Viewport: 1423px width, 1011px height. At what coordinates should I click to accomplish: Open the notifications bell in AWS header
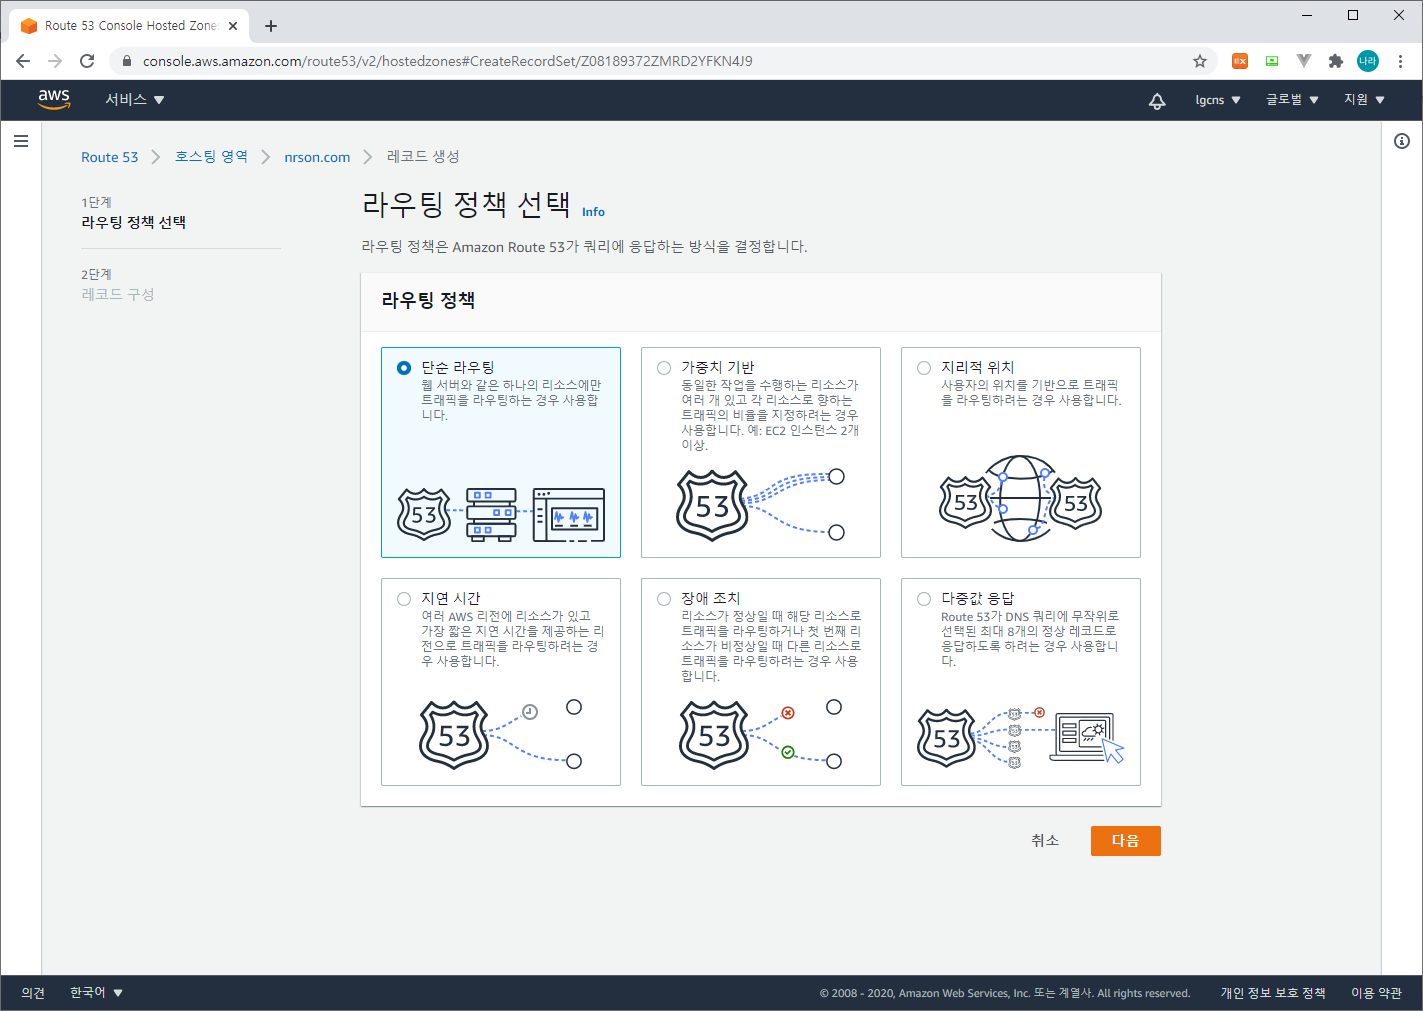point(1157,100)
